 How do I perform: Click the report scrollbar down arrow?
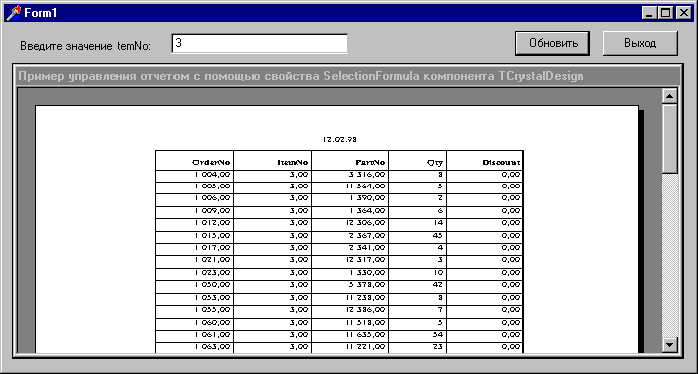pos(670,344)
